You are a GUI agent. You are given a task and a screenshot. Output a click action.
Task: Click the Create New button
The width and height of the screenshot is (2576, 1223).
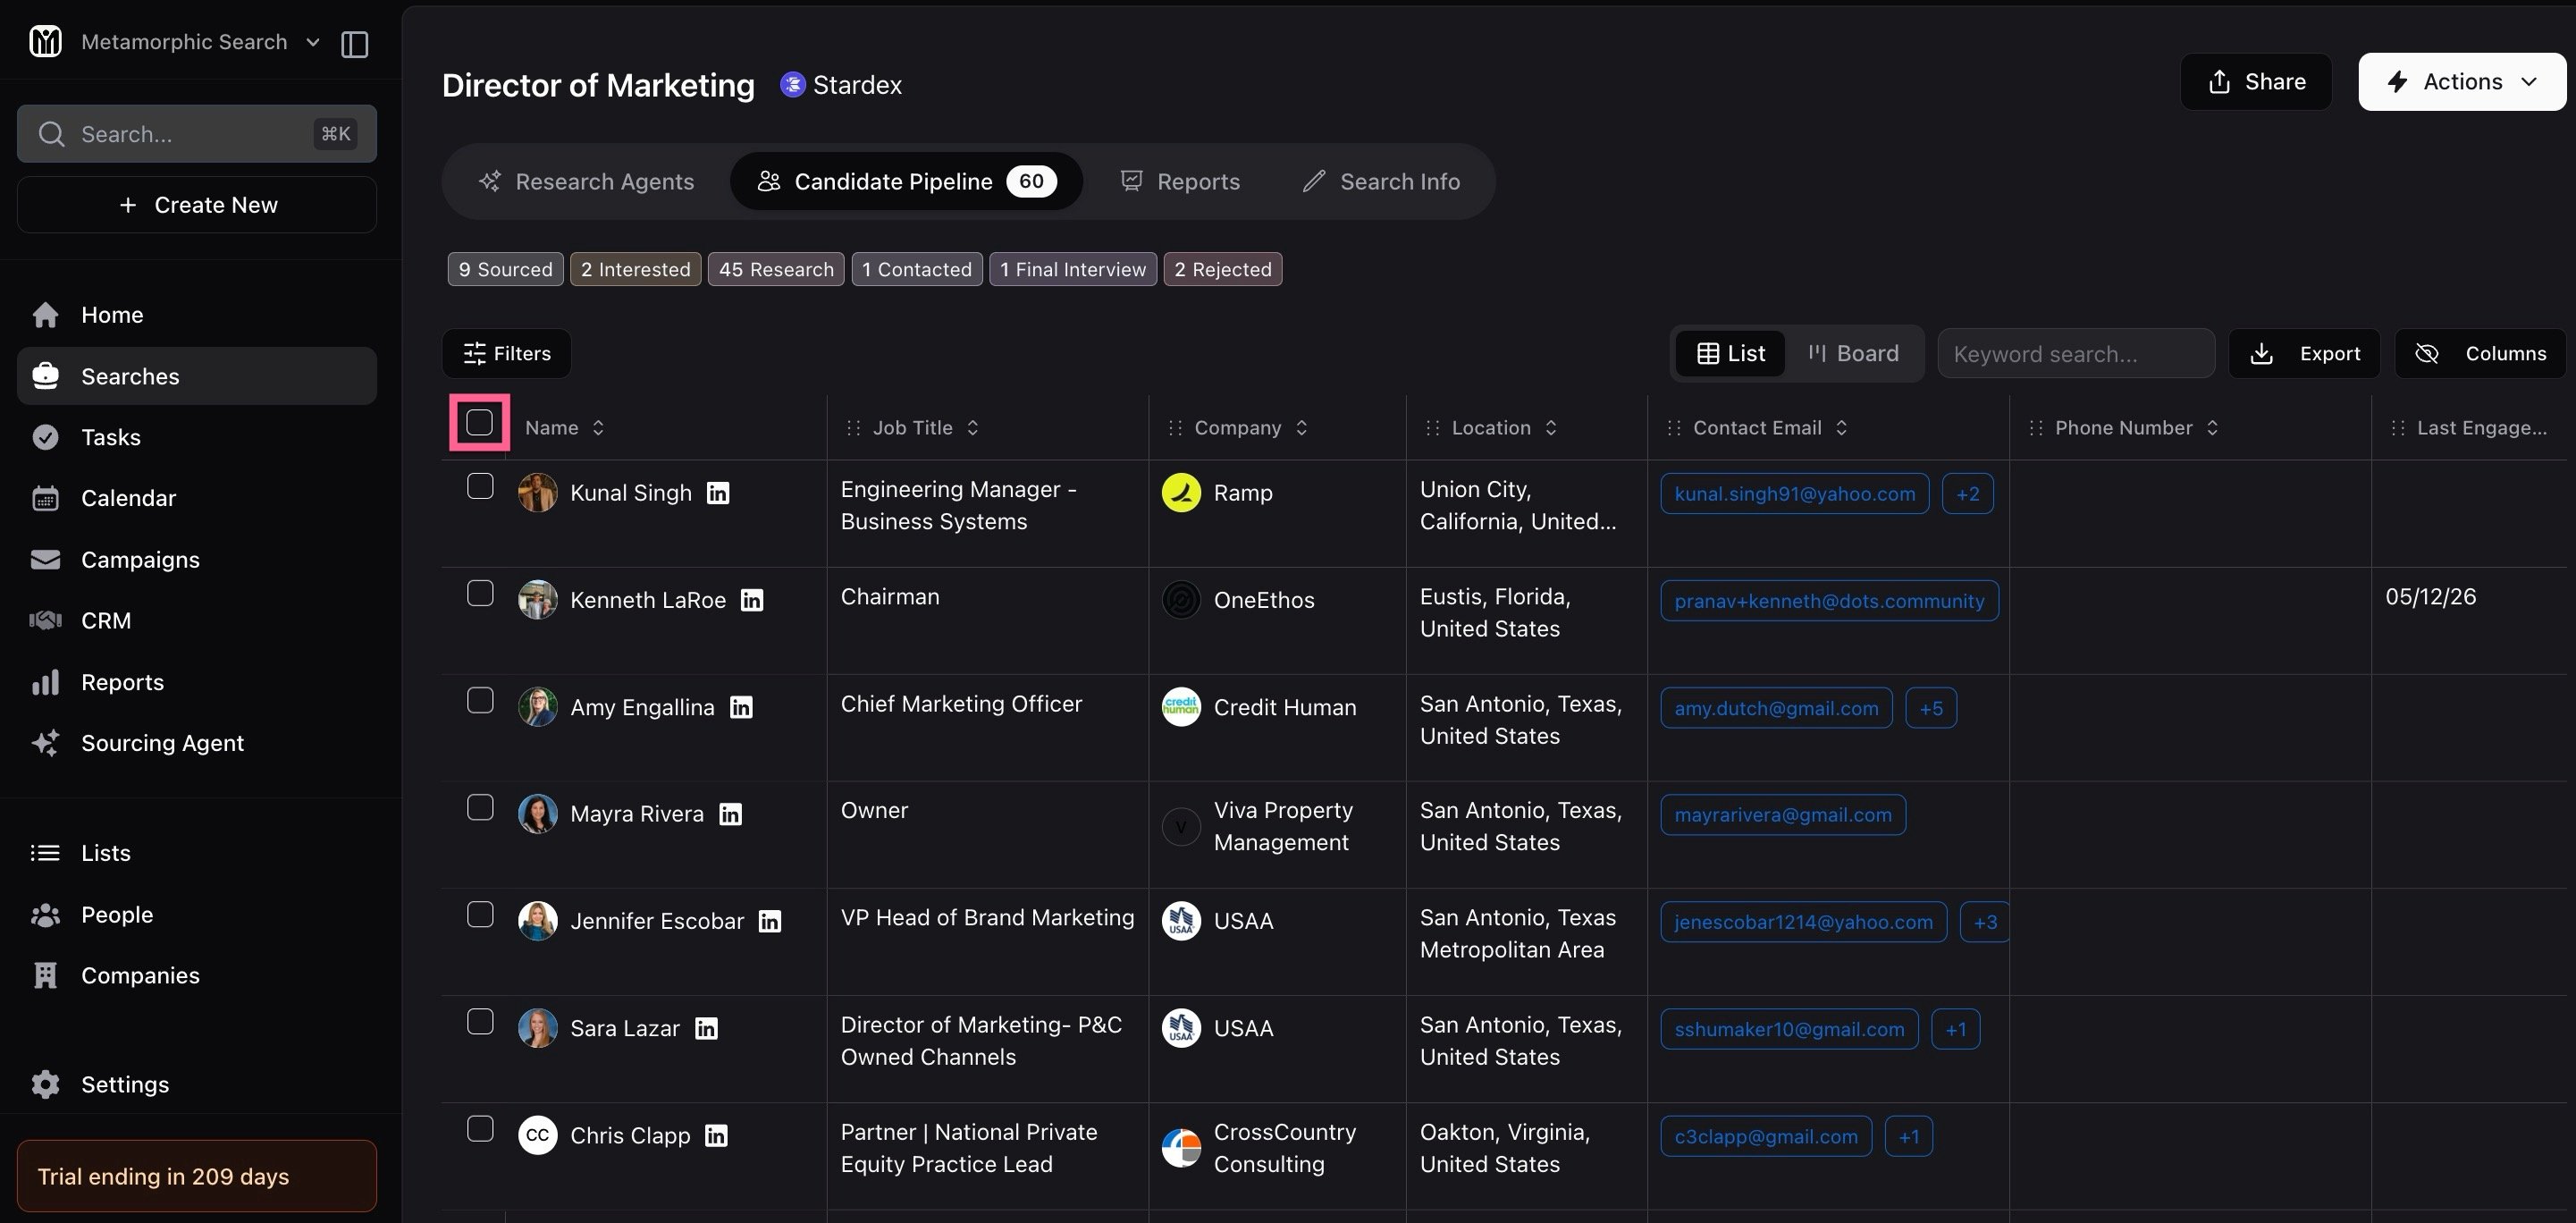pos(197,205)
